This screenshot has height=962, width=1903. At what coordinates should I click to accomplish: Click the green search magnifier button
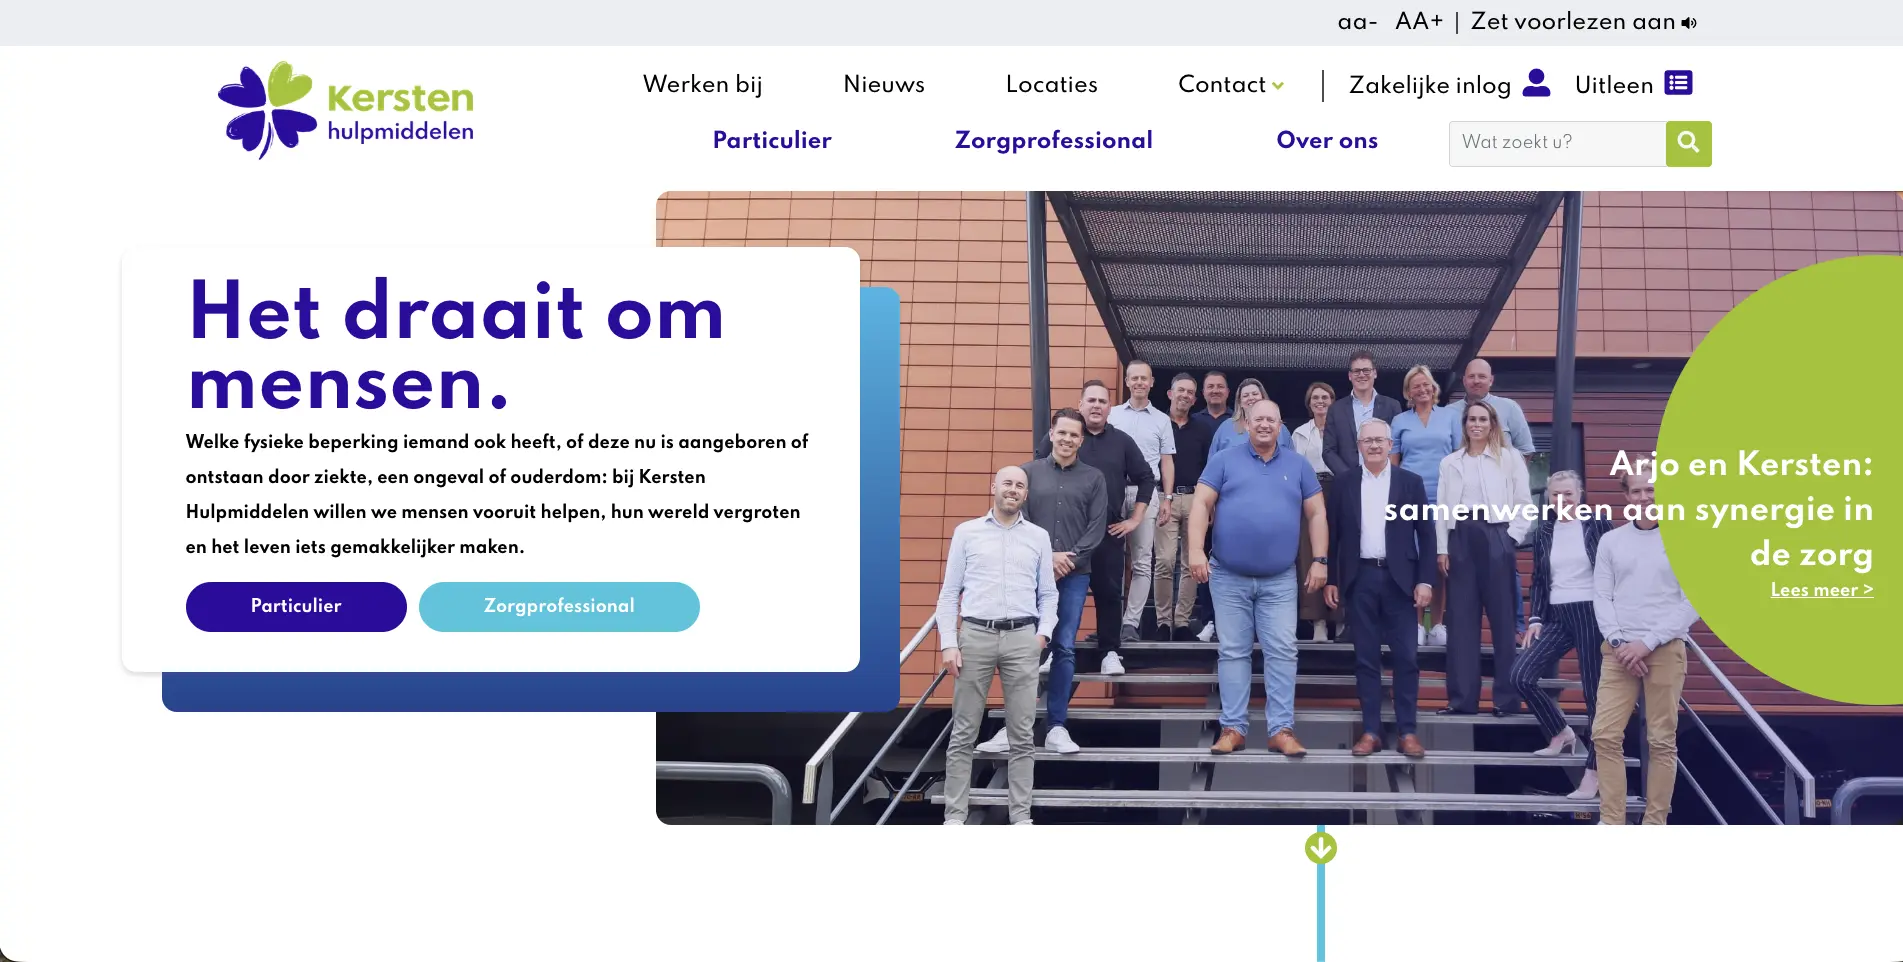[x=1688, y=143]
